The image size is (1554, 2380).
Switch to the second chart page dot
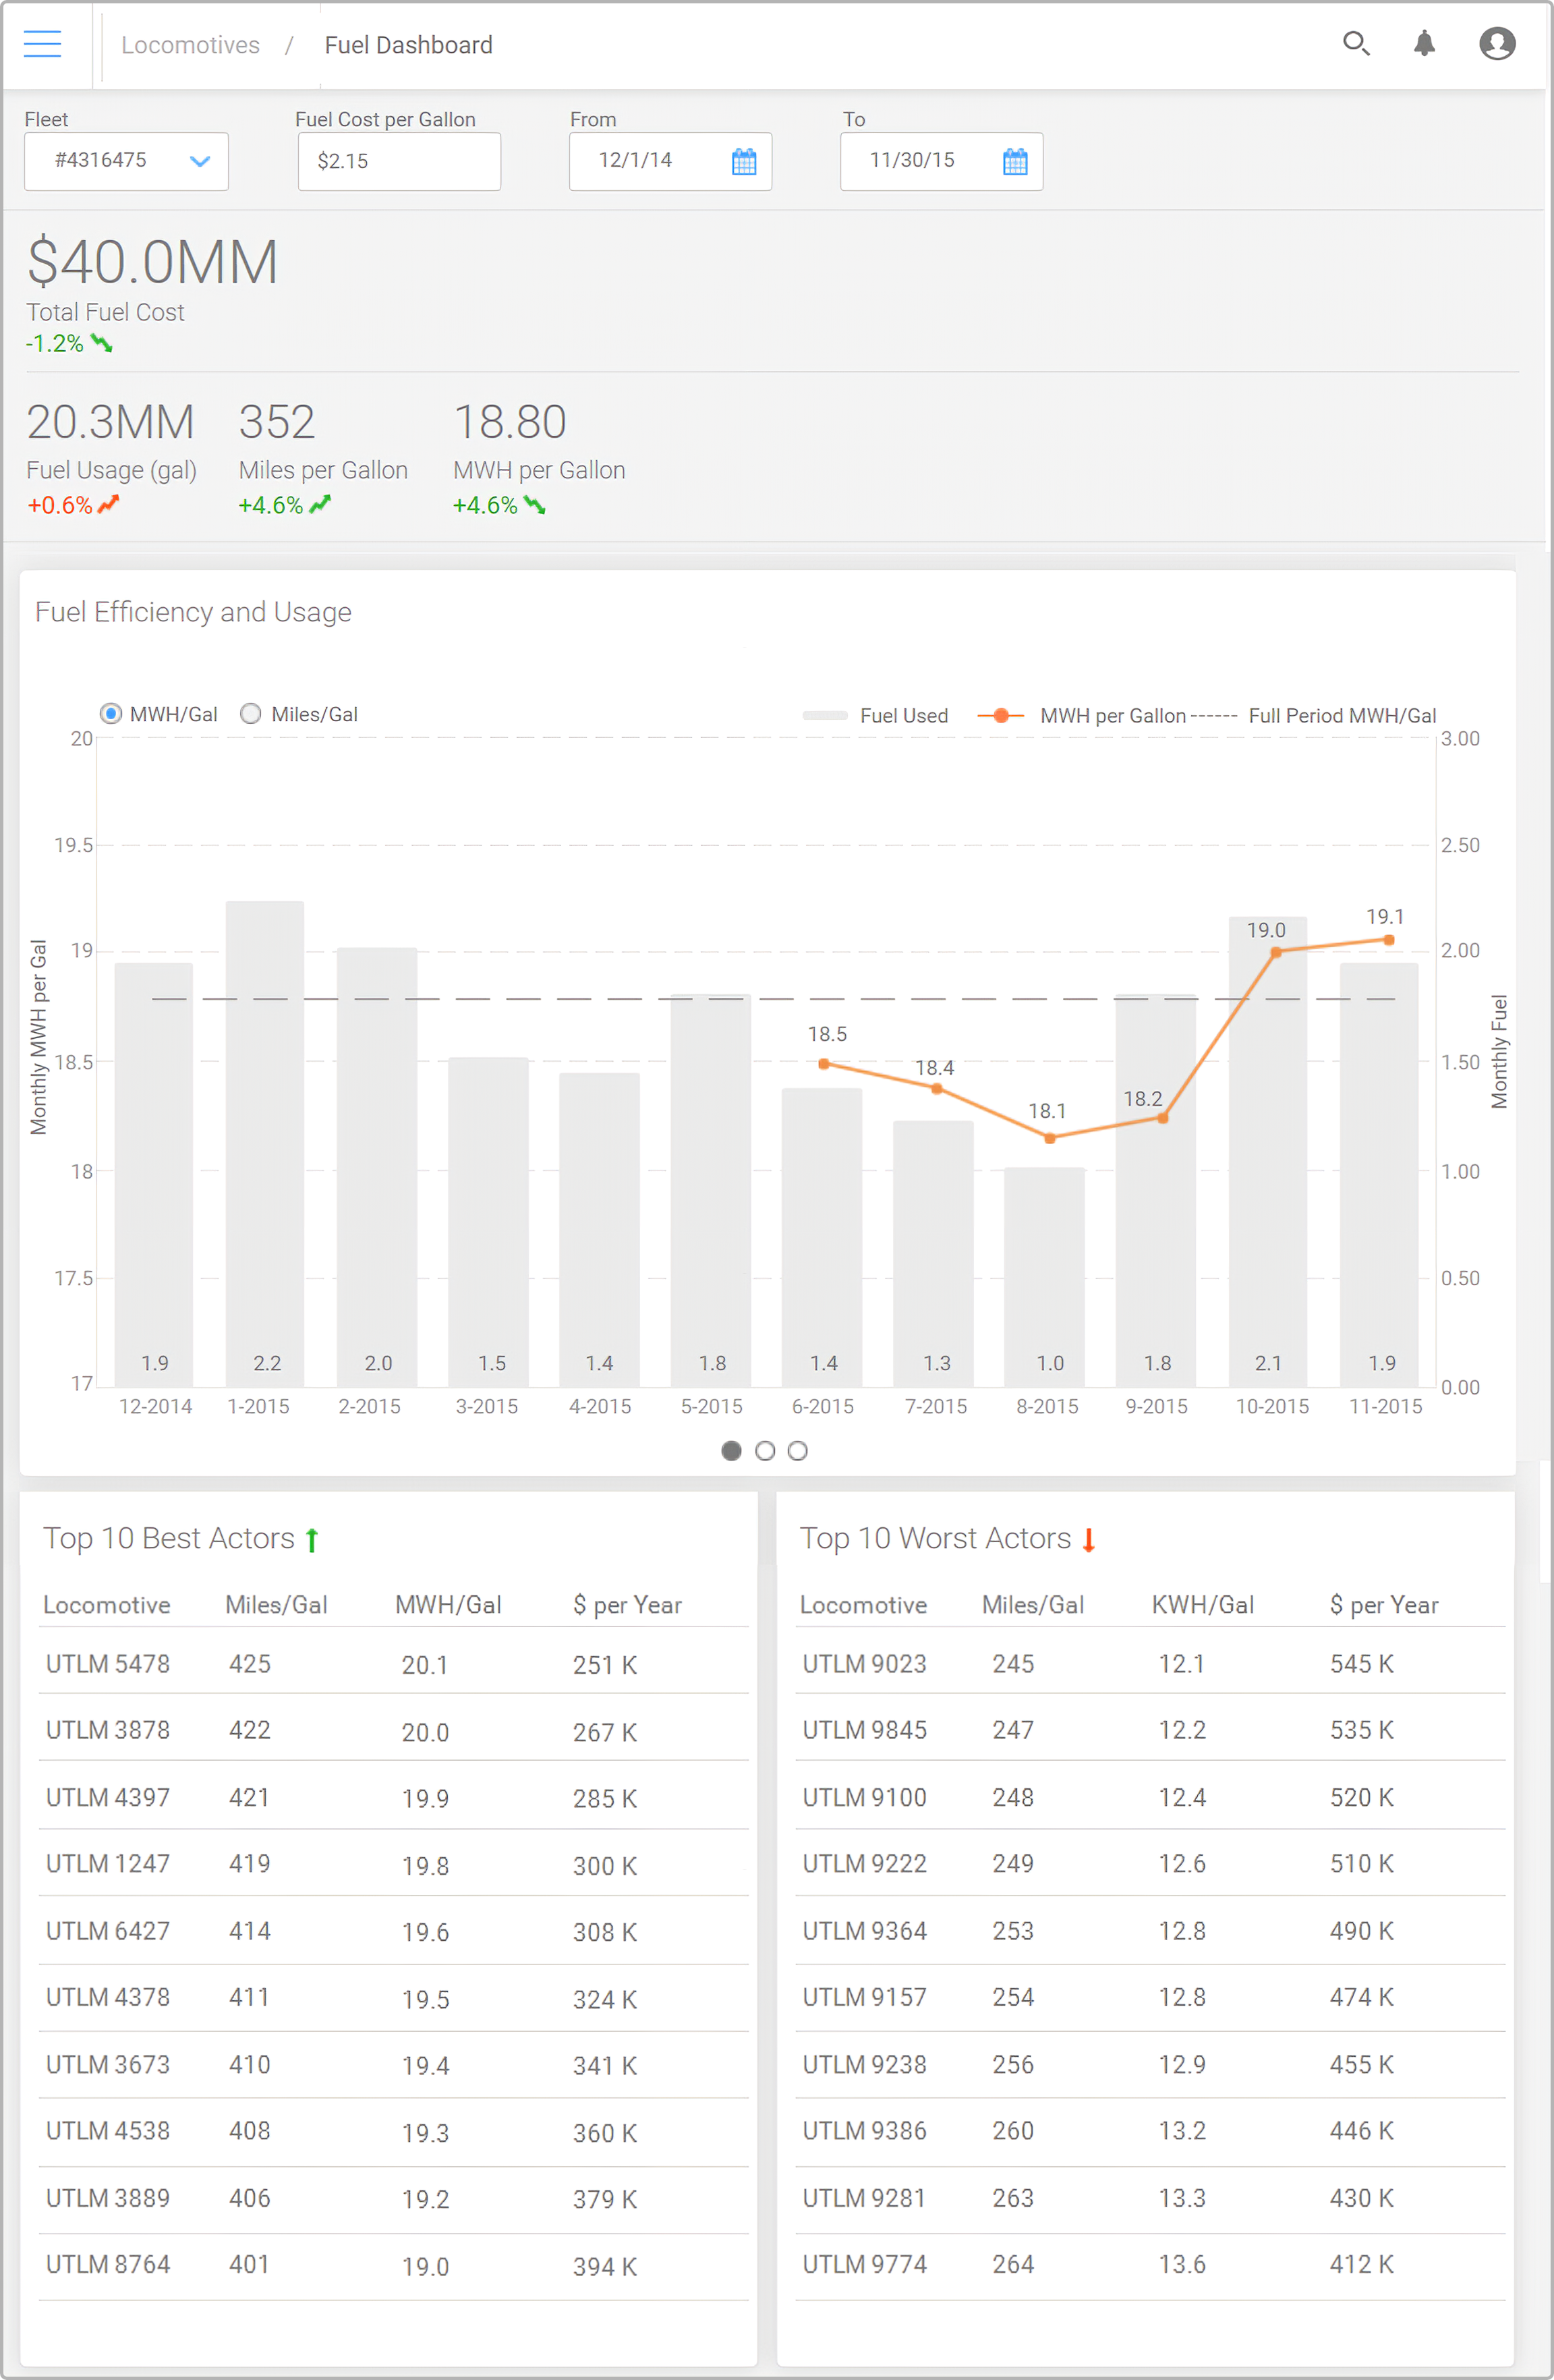(765, 1451)
